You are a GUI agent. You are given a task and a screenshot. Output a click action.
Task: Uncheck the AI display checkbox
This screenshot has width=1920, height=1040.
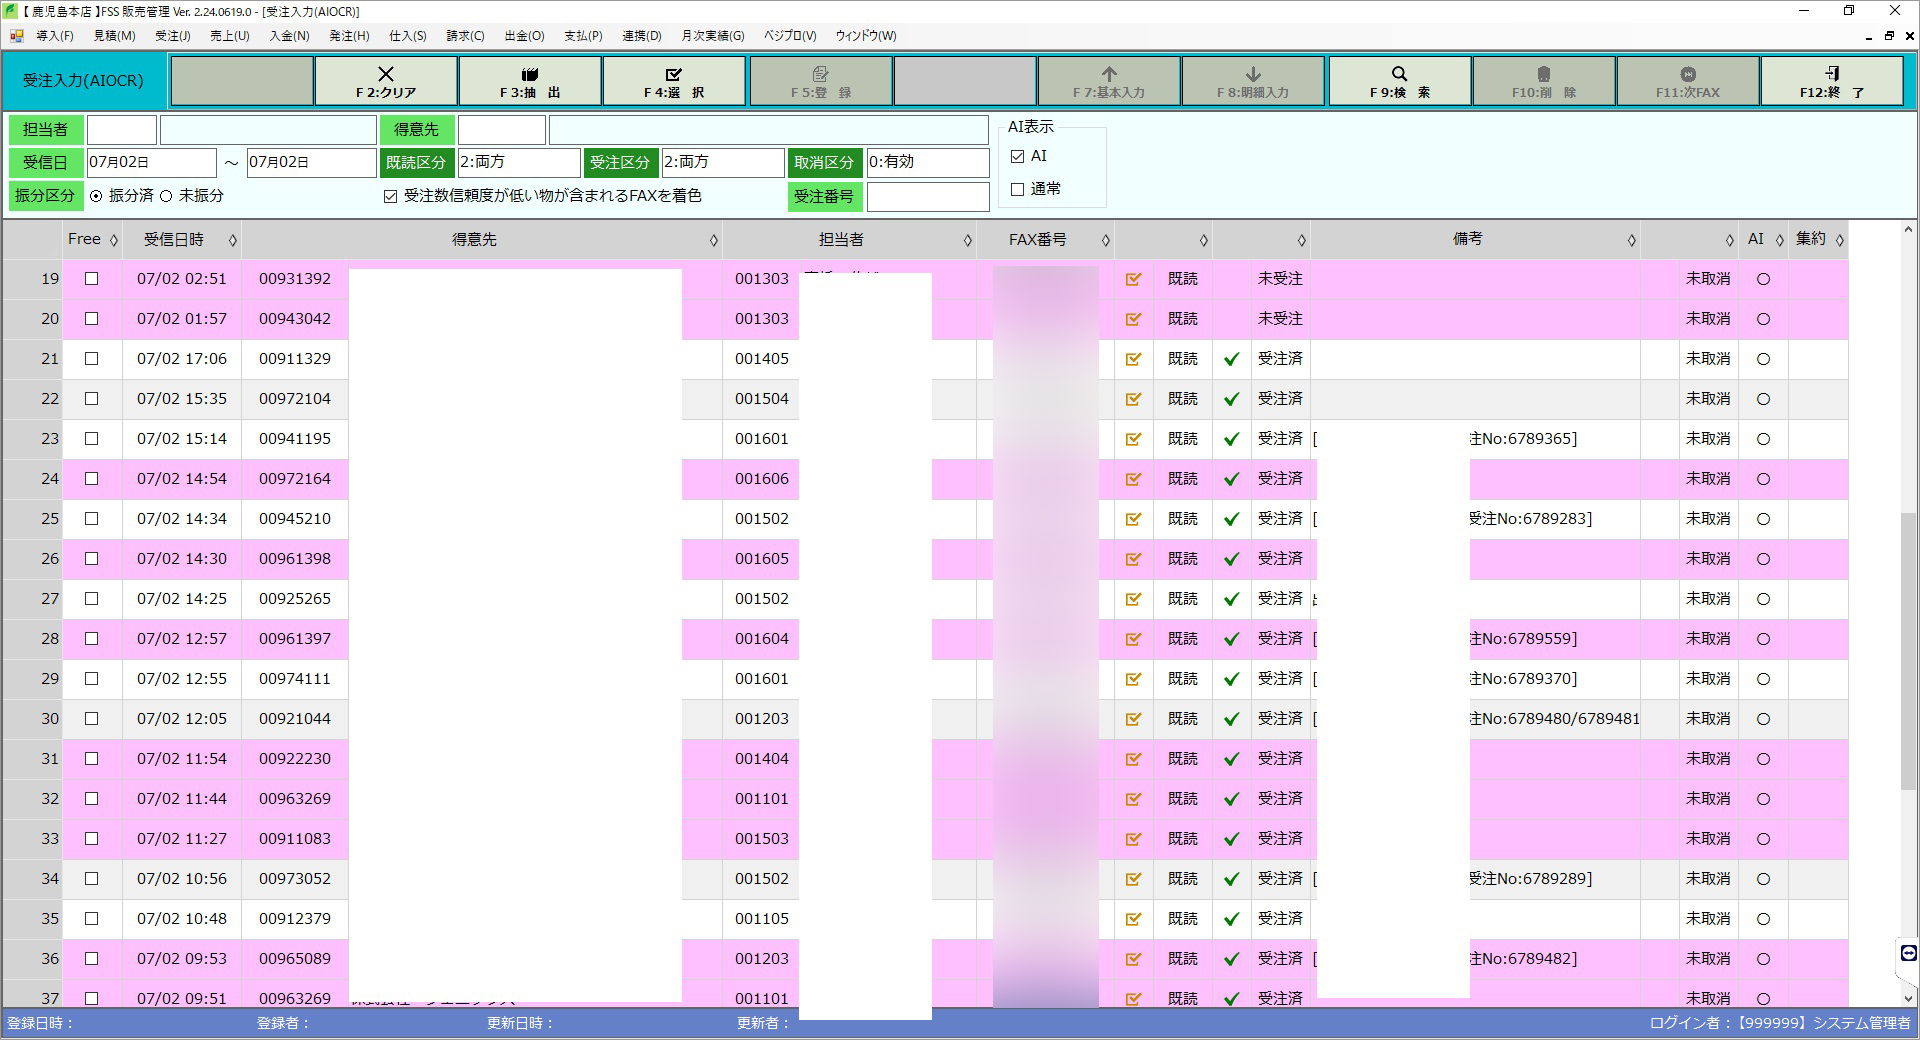coord(1018,157)
